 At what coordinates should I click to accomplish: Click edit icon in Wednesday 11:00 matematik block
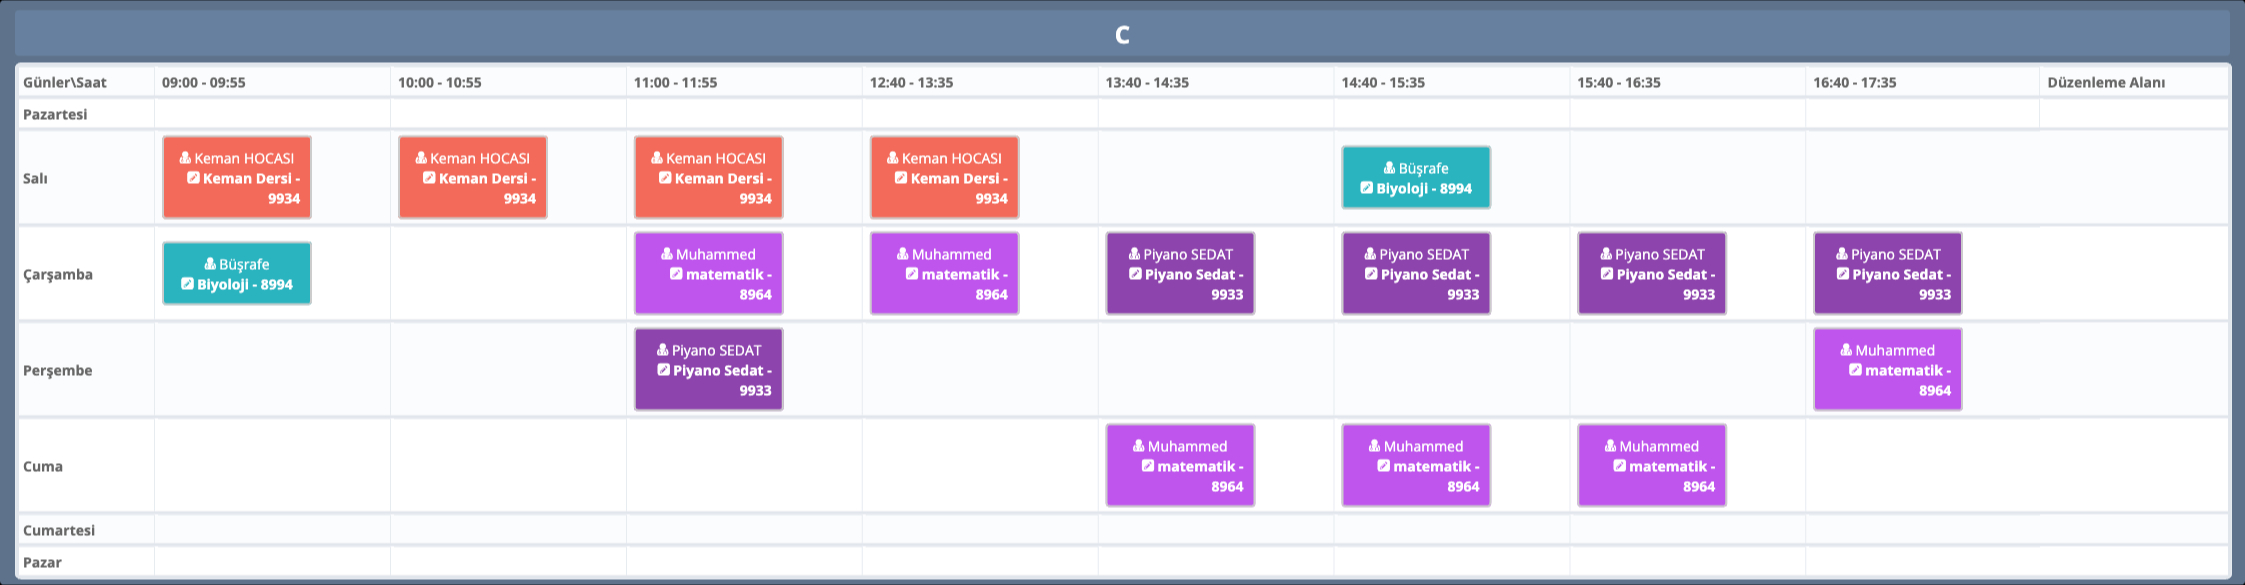(x=676, y=274)
